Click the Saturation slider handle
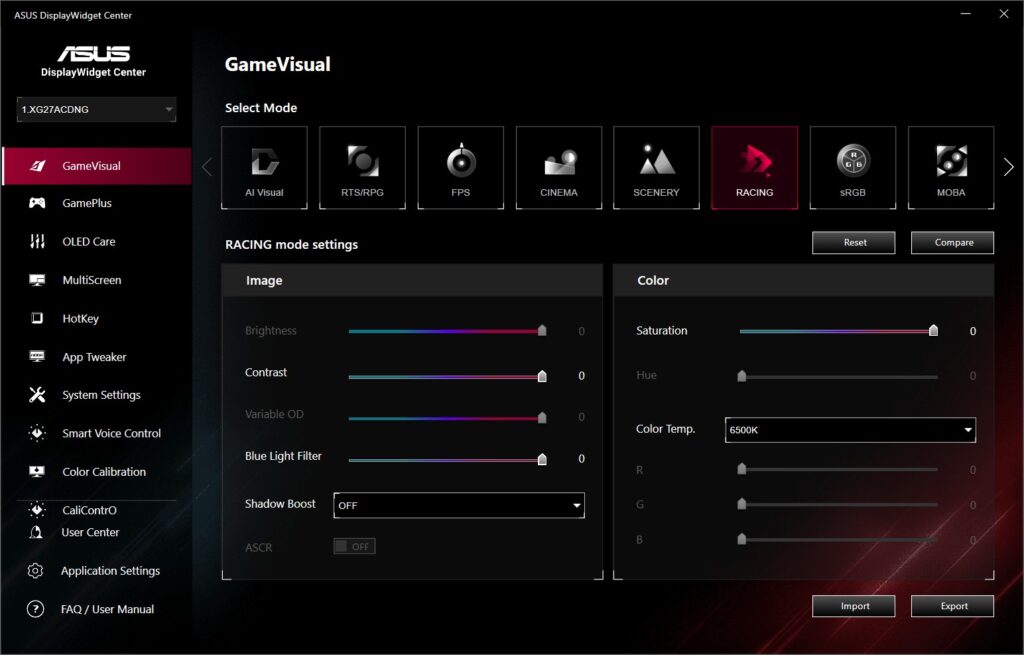The image size is (1024, 655). pos(933,330)
